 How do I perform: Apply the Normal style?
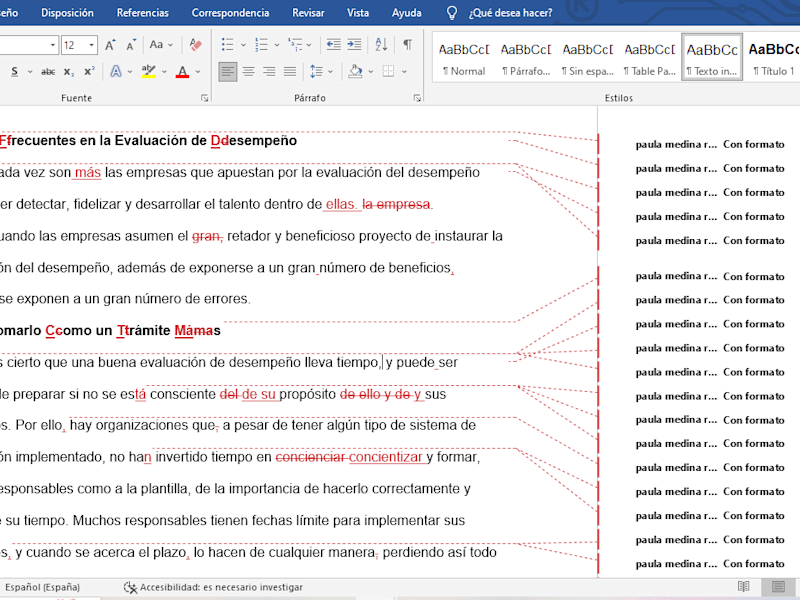tap(464, 59)
